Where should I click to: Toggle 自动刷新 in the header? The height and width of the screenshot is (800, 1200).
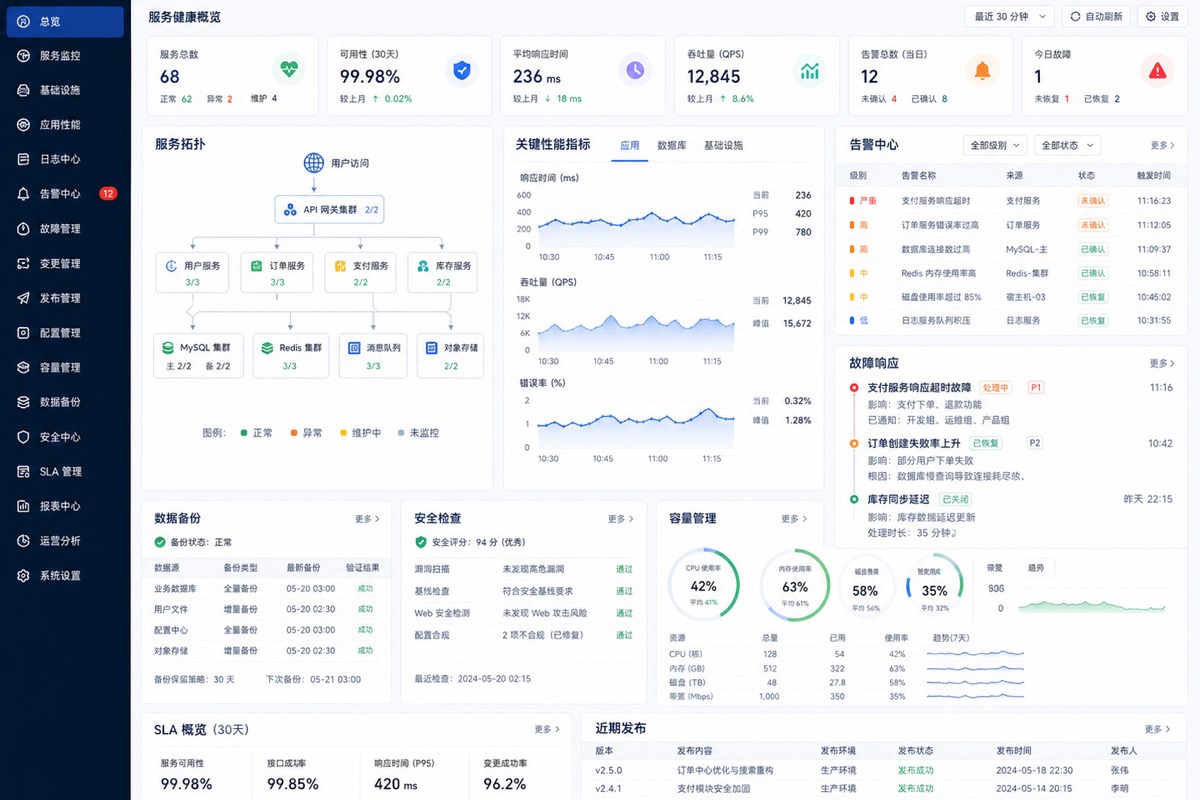pyautogui.click(x=1096, y=17)
